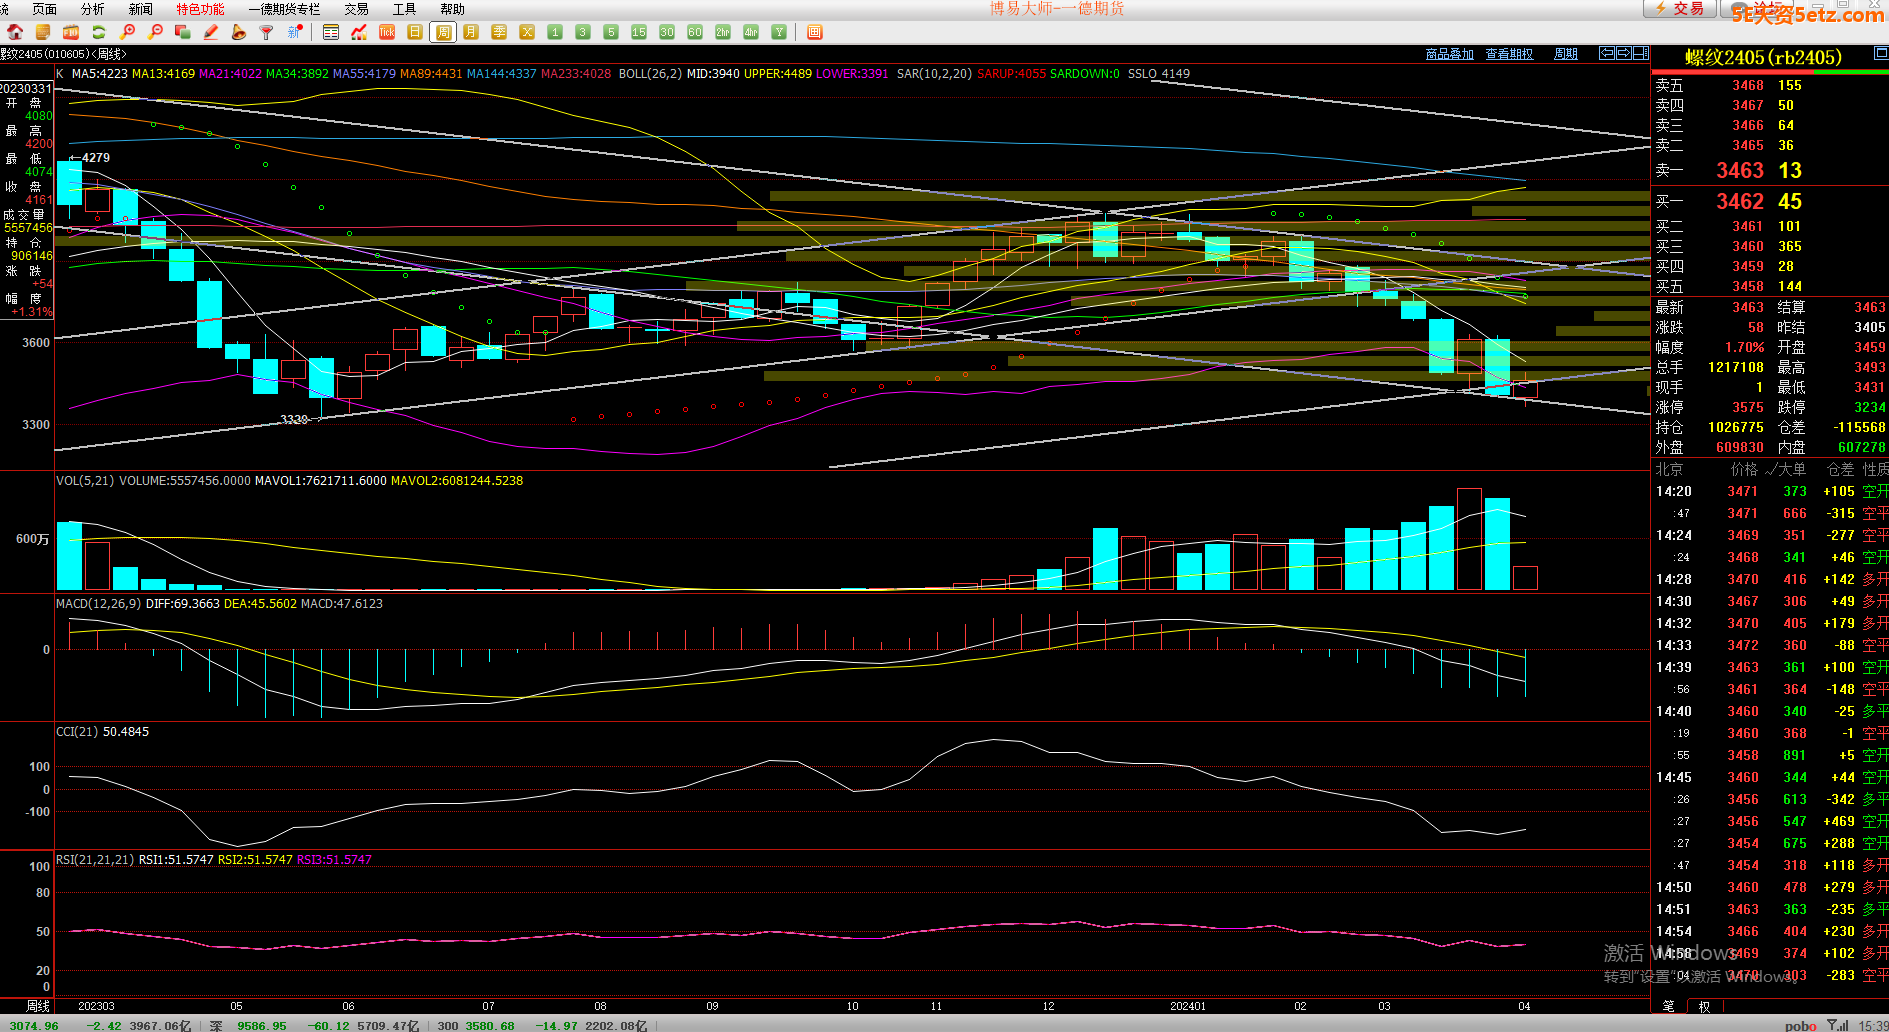This screenshot has width=1889, height=1032.
Task: Click the 商品叠加 link
Action: click(1449, 54)
